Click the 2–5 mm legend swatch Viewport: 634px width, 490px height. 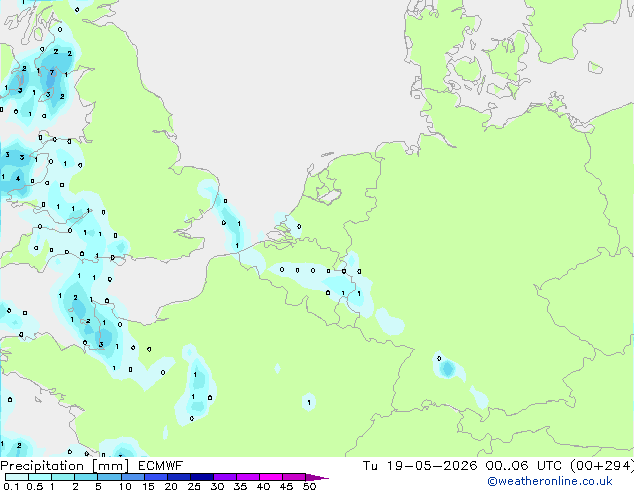(87, 477)
